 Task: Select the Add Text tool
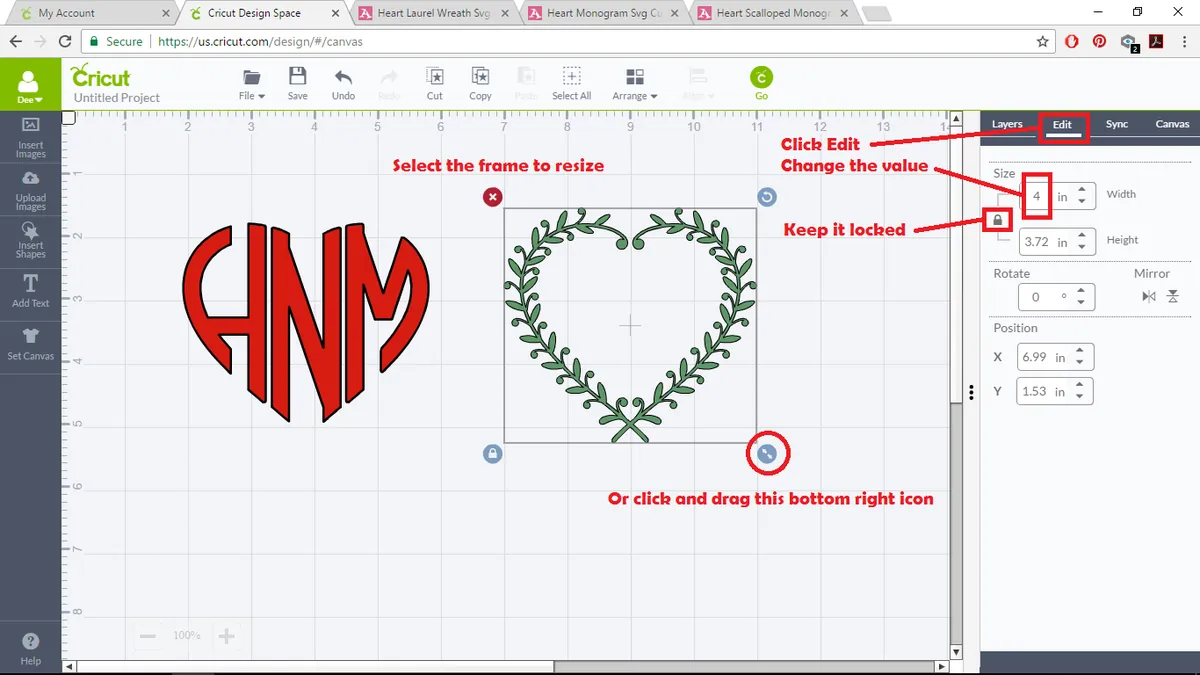[30, 290]
